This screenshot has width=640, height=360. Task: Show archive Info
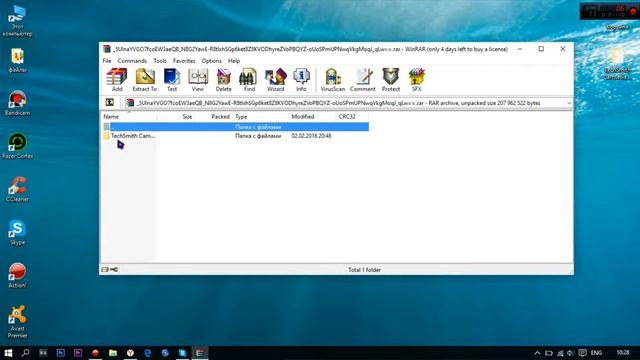[301, 80]
